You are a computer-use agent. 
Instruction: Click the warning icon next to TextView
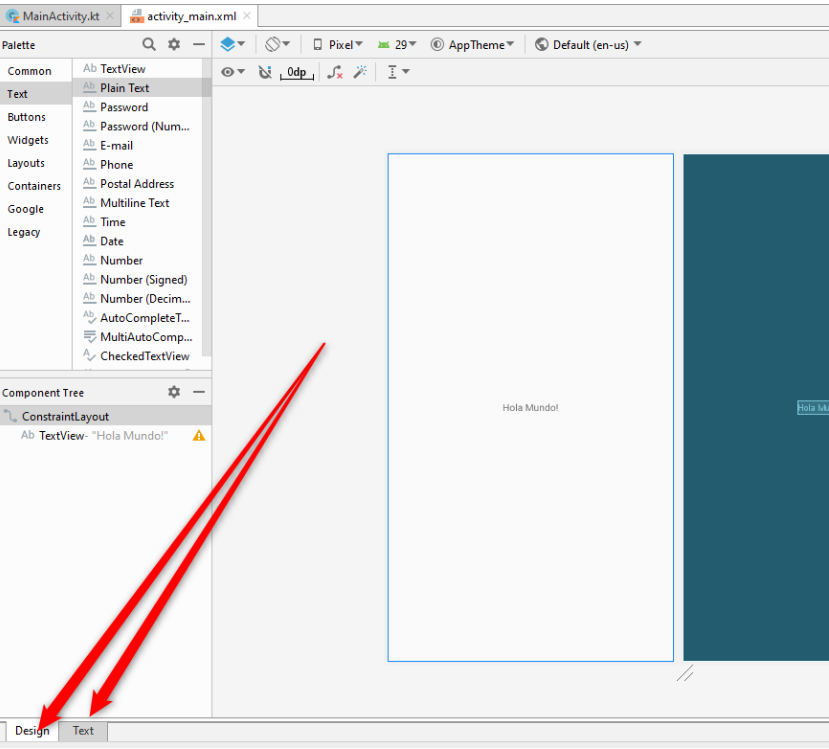pyautogui.click(x=199, y=436)
